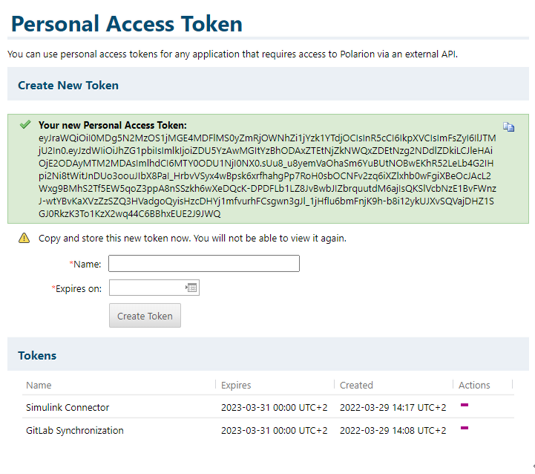Click the Tokens section header
535x474 pixels.
37,355
